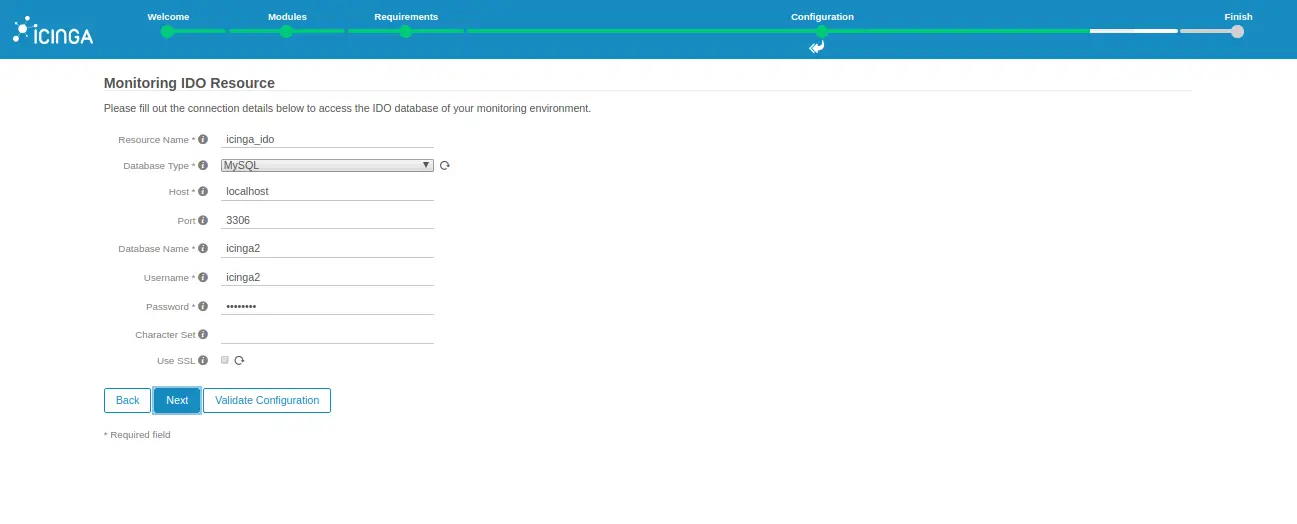1297x524 pixels.
Task: Click the Use SSL label
Action: click(176, 360)
